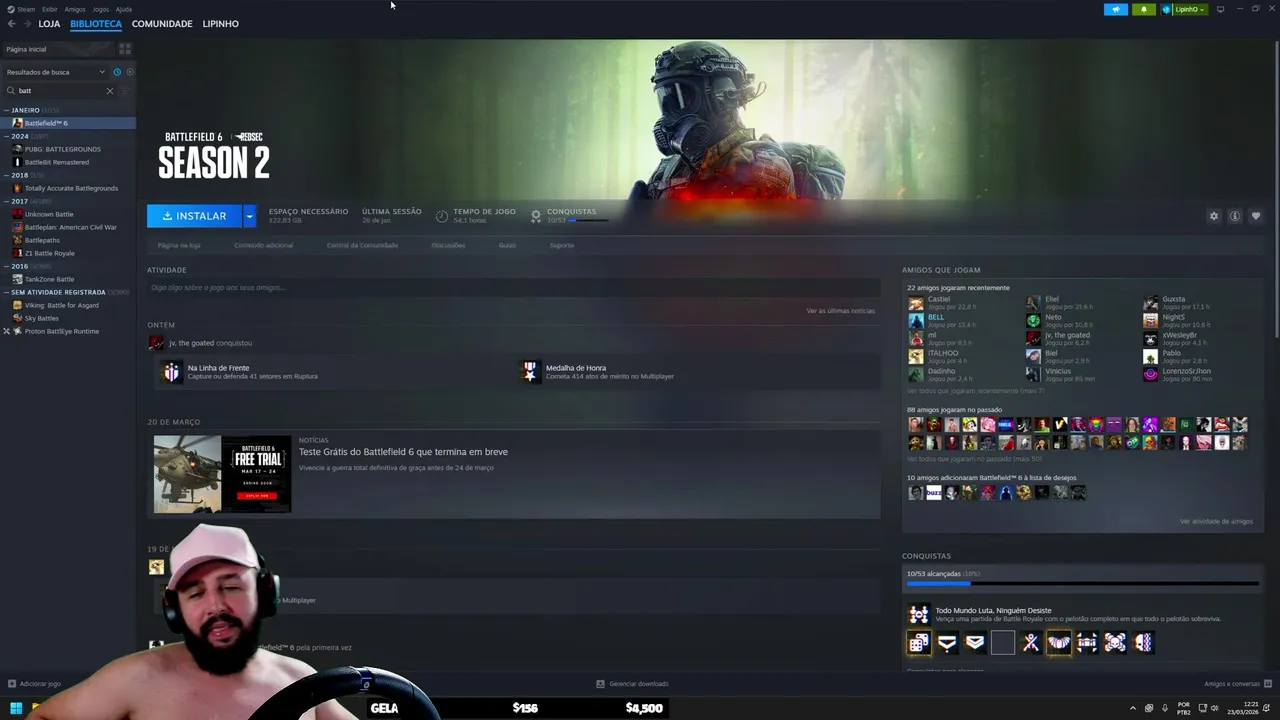Open friend Castiel's avatar
The image size is (1280, 720).
pos(916,303)
